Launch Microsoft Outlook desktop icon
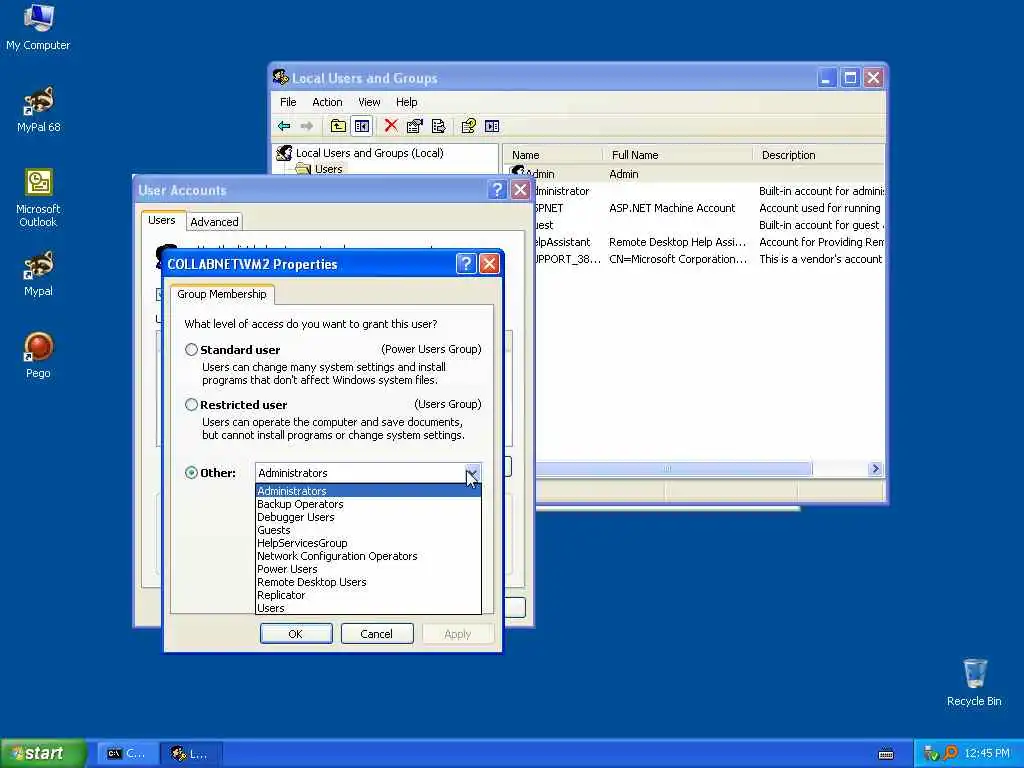 38,198
